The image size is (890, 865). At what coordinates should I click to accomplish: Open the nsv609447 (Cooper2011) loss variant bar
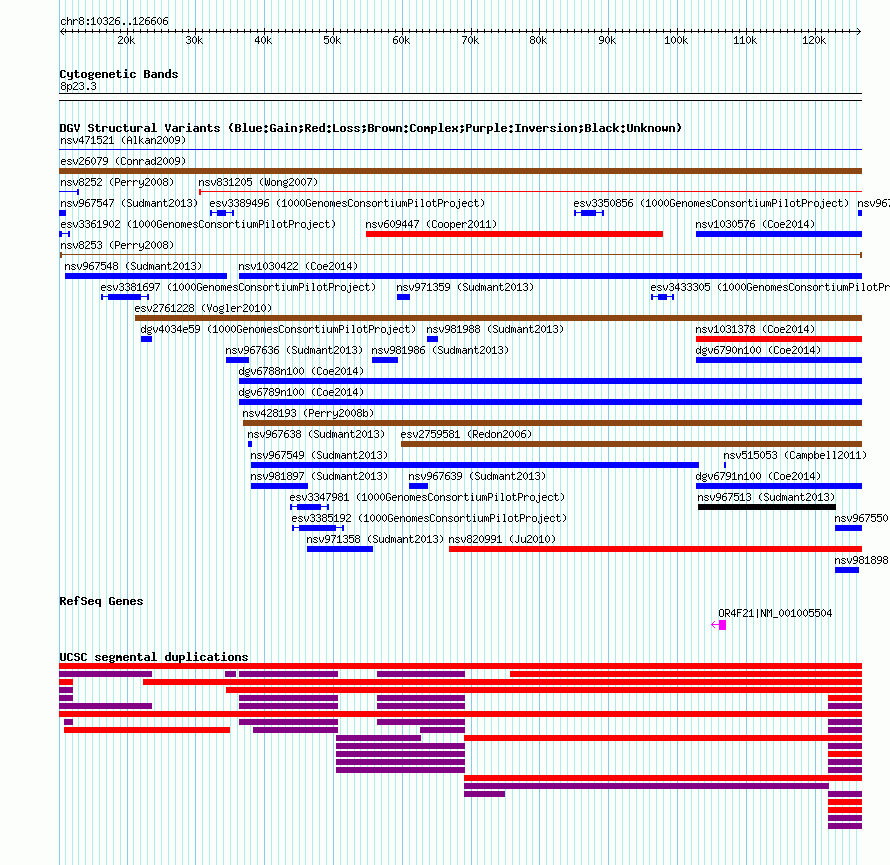(514, 234)
